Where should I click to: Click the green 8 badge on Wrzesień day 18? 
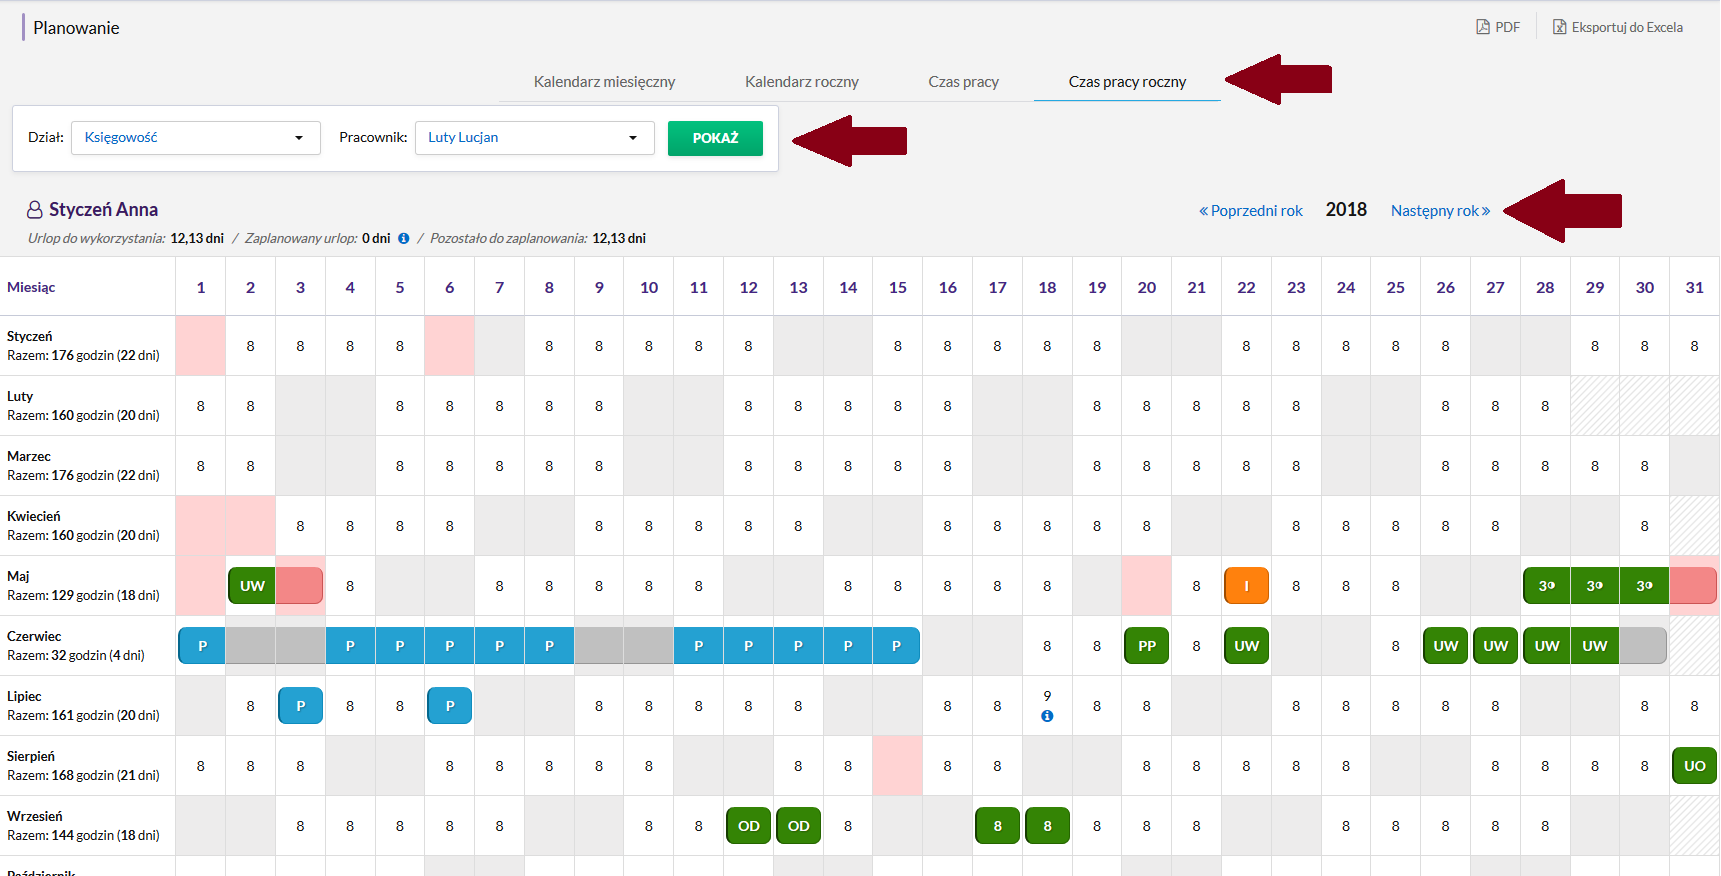pos(1047,826)
